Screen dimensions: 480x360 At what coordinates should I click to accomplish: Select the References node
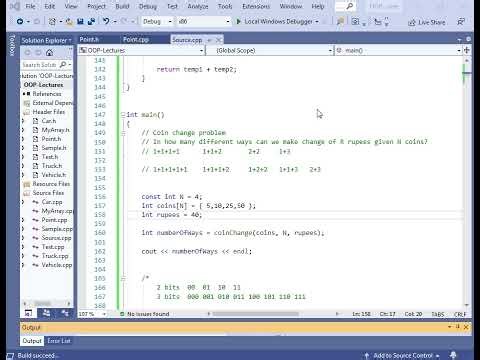pos(47,94)
